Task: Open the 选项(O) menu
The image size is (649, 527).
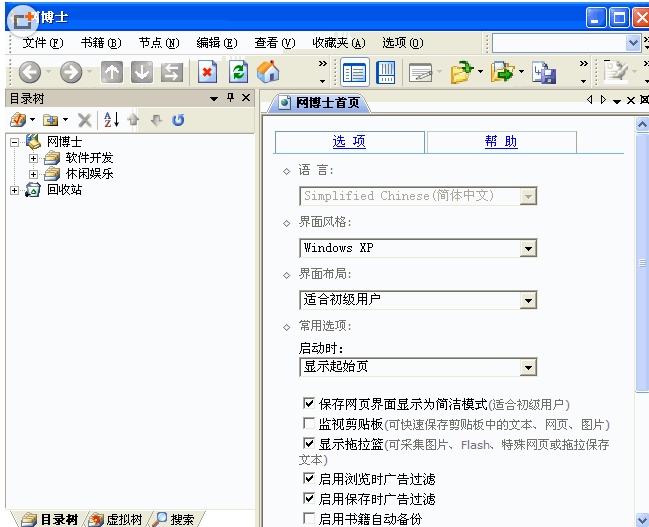Action: [402, 43]
